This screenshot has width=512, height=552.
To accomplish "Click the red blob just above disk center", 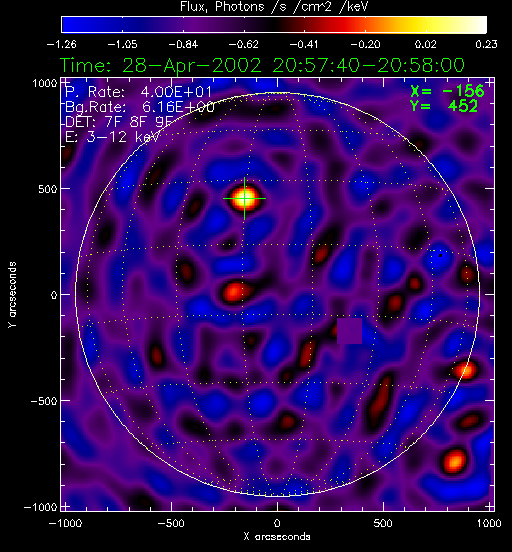I will pyautogui.click(x=321, y=252).
